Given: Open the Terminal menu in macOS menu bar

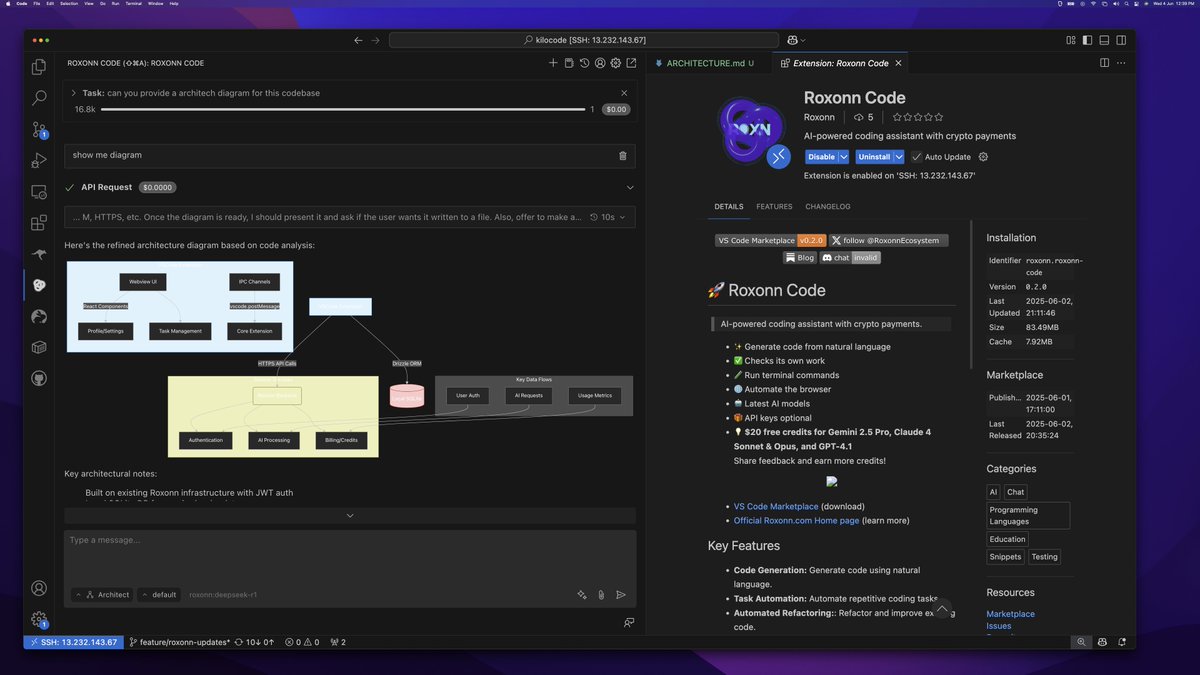Looking at the screenshot, I should (x=132, y=4).
